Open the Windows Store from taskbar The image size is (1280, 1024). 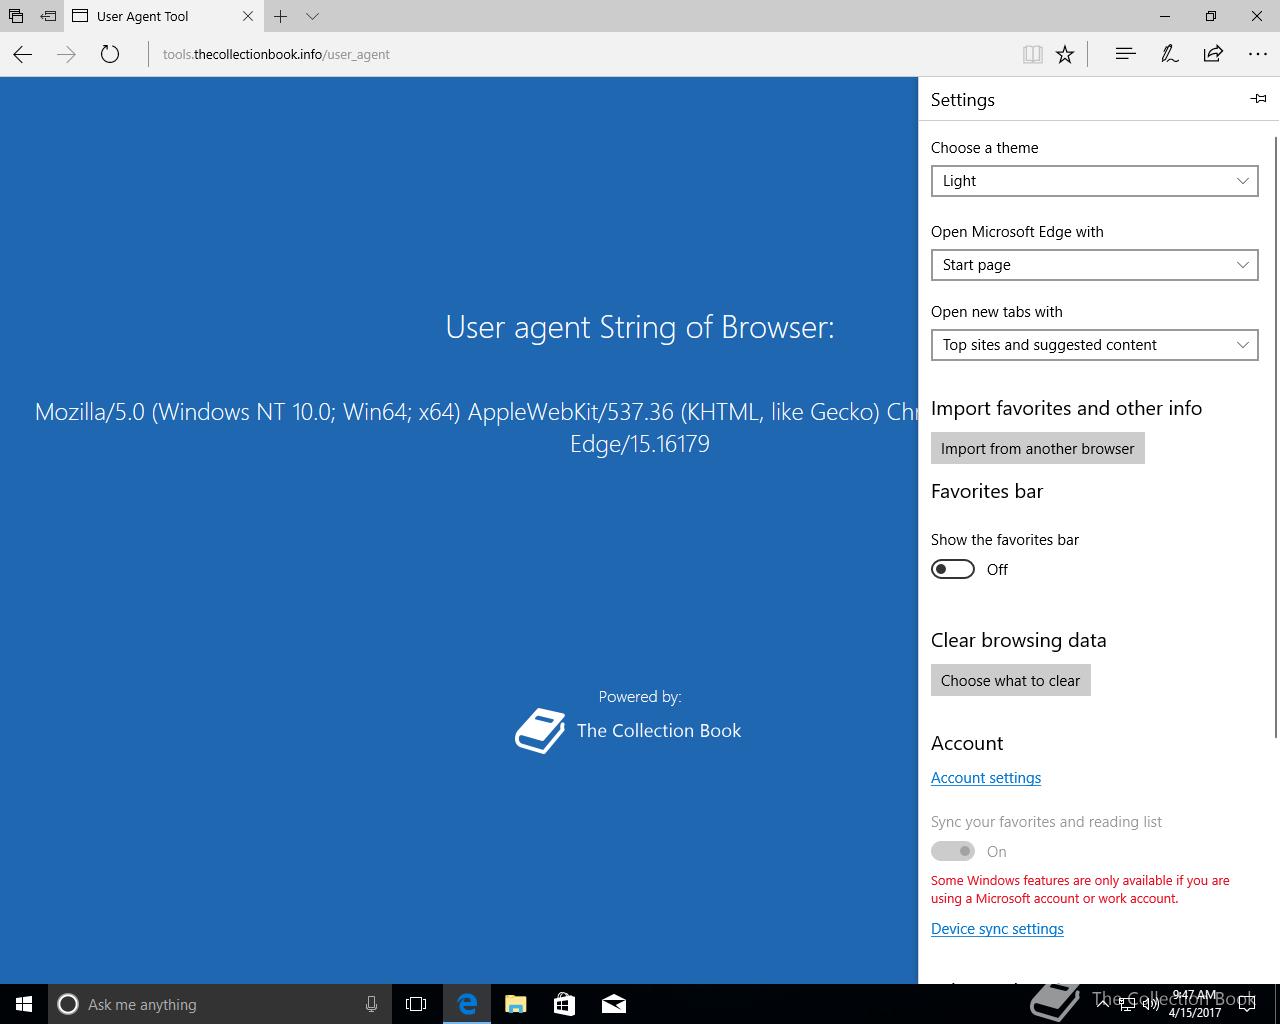click(x=565, y=1004)
